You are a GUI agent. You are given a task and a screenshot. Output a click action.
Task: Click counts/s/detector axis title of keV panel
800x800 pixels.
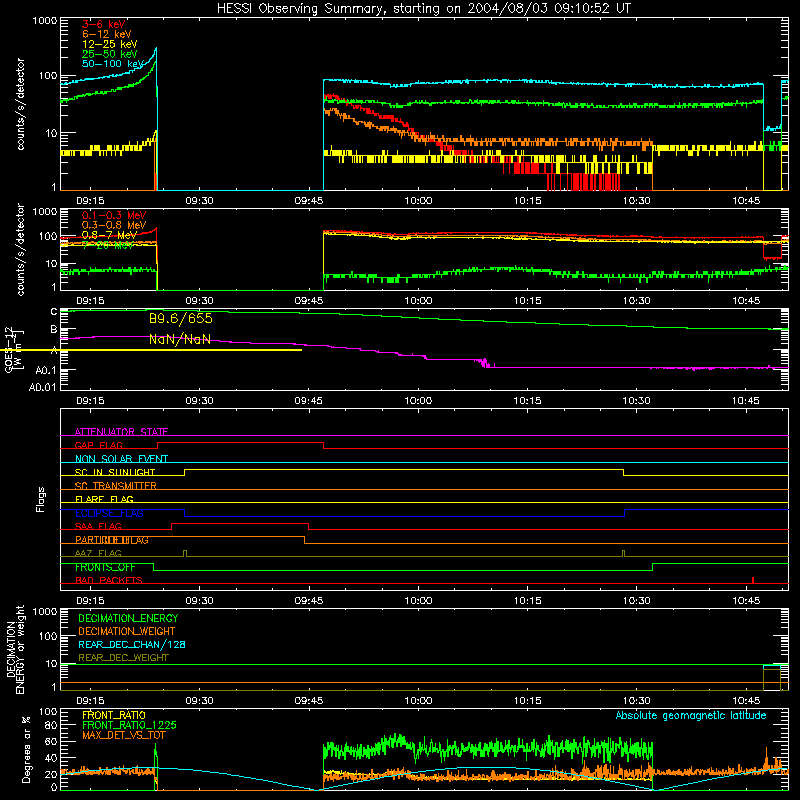(21, 104)
